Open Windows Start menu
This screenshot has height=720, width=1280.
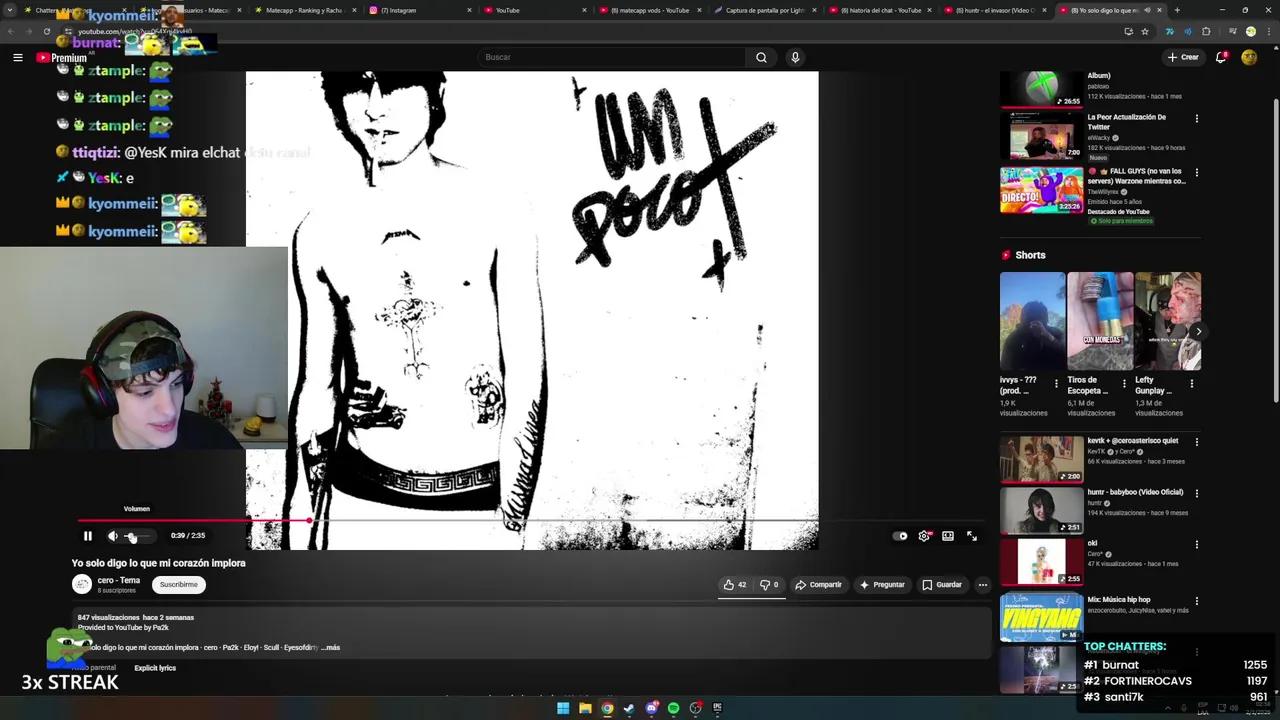click(563, 708)
